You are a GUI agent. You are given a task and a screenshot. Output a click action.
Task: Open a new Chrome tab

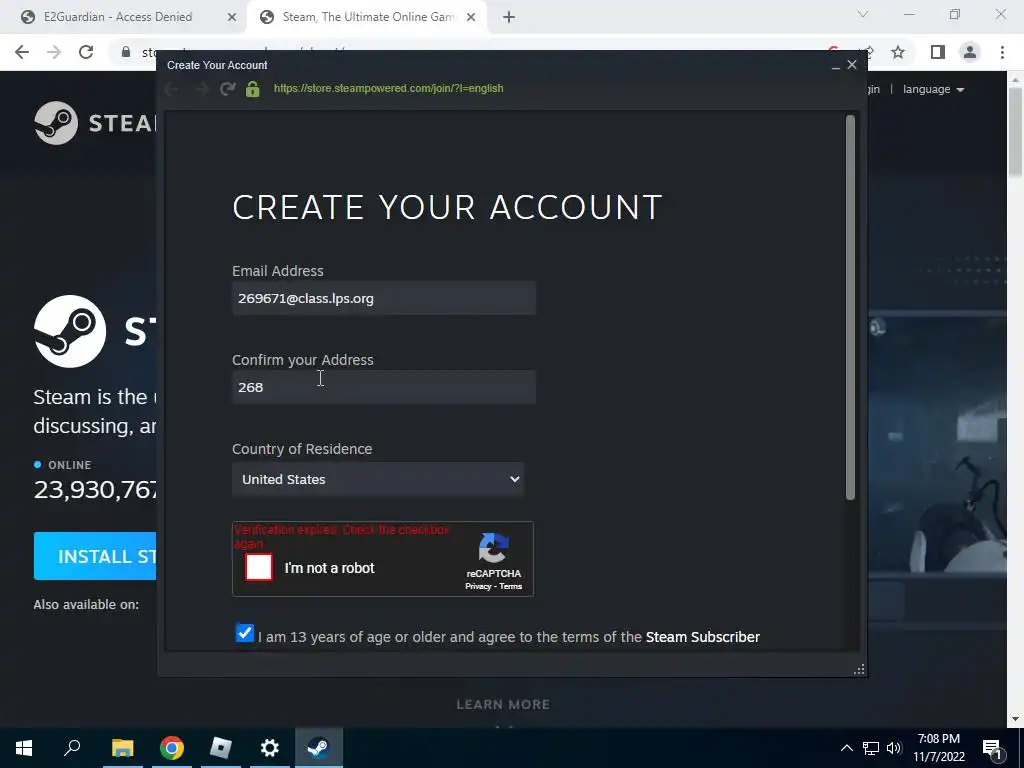tap(509, 17)
